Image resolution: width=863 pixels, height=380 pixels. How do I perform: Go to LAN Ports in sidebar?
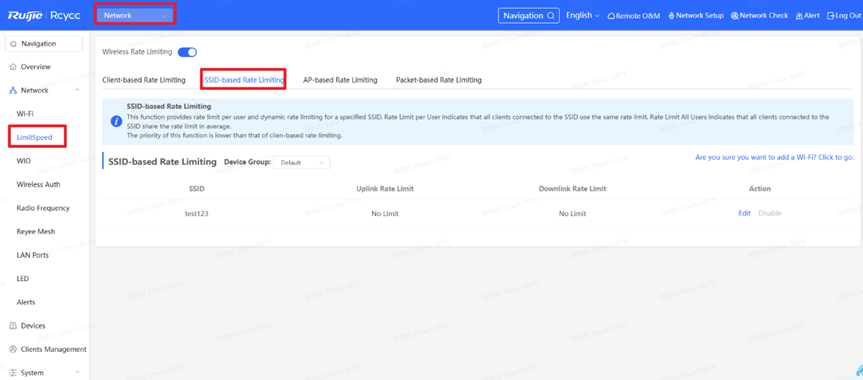click(x=32, y=255)
